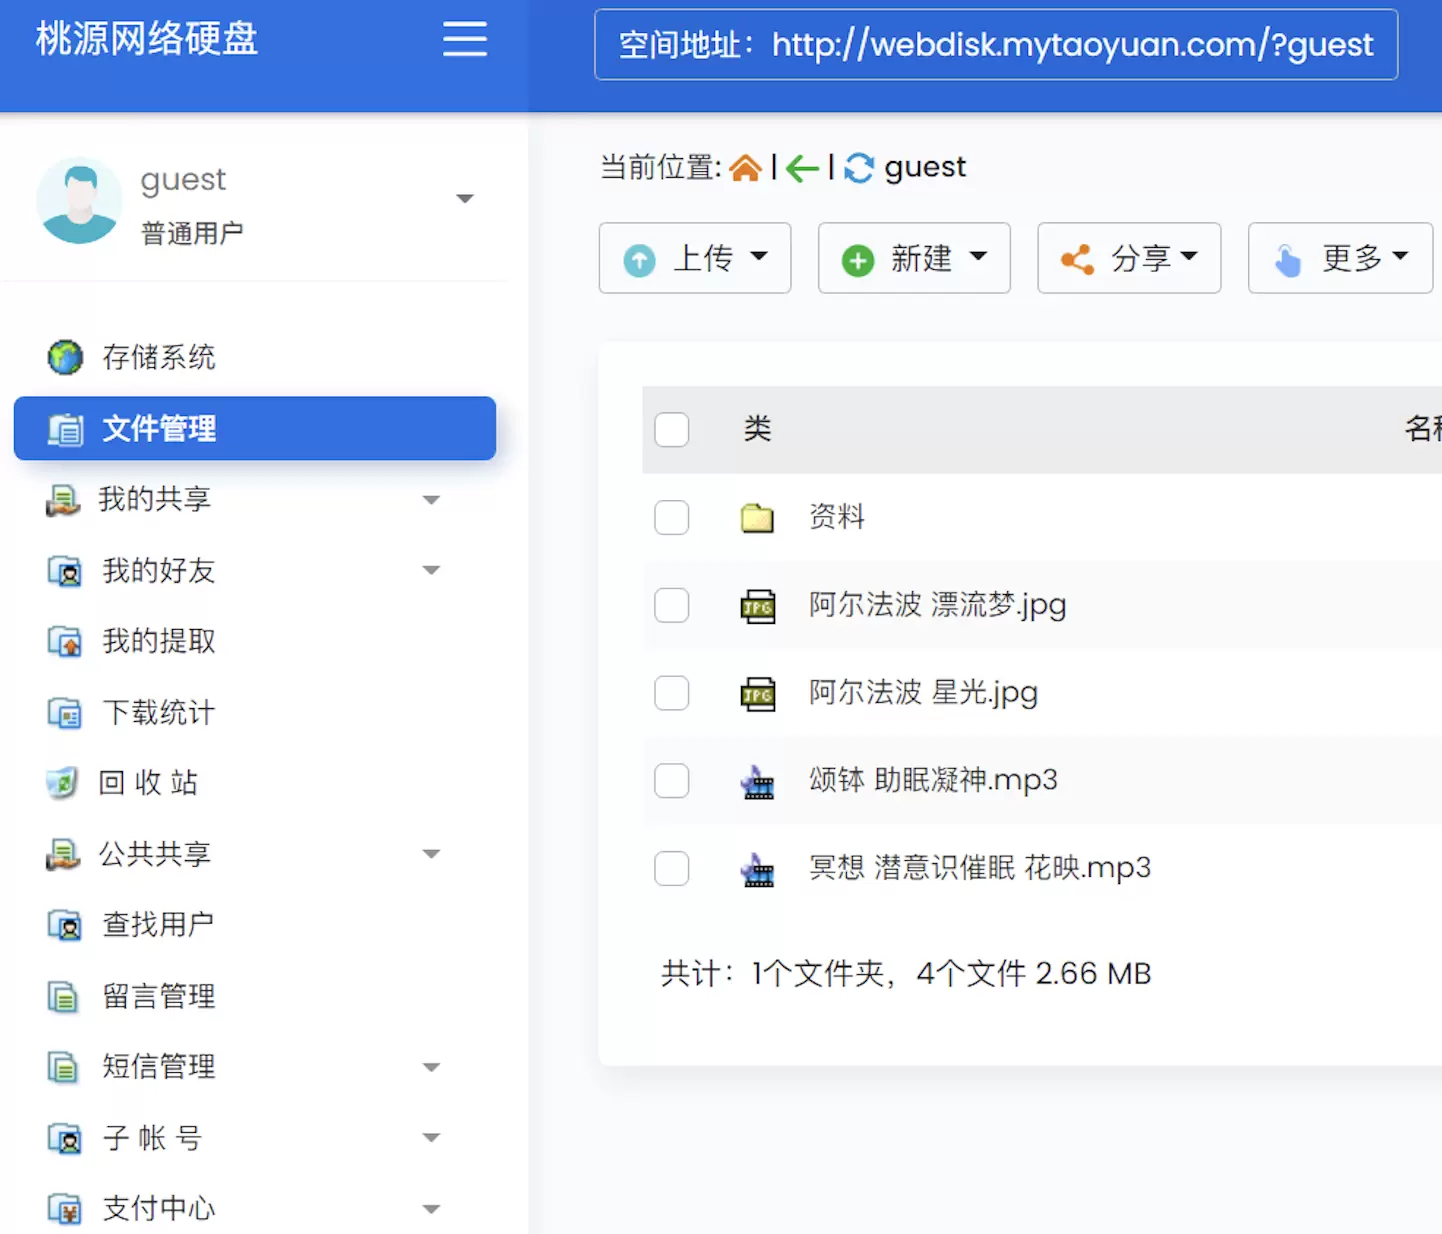The height and width of the screenshot is (1234, 1442).
Task: Select the checkbox for 颂钵 助眠凝神.mp3
Action: 671,781
